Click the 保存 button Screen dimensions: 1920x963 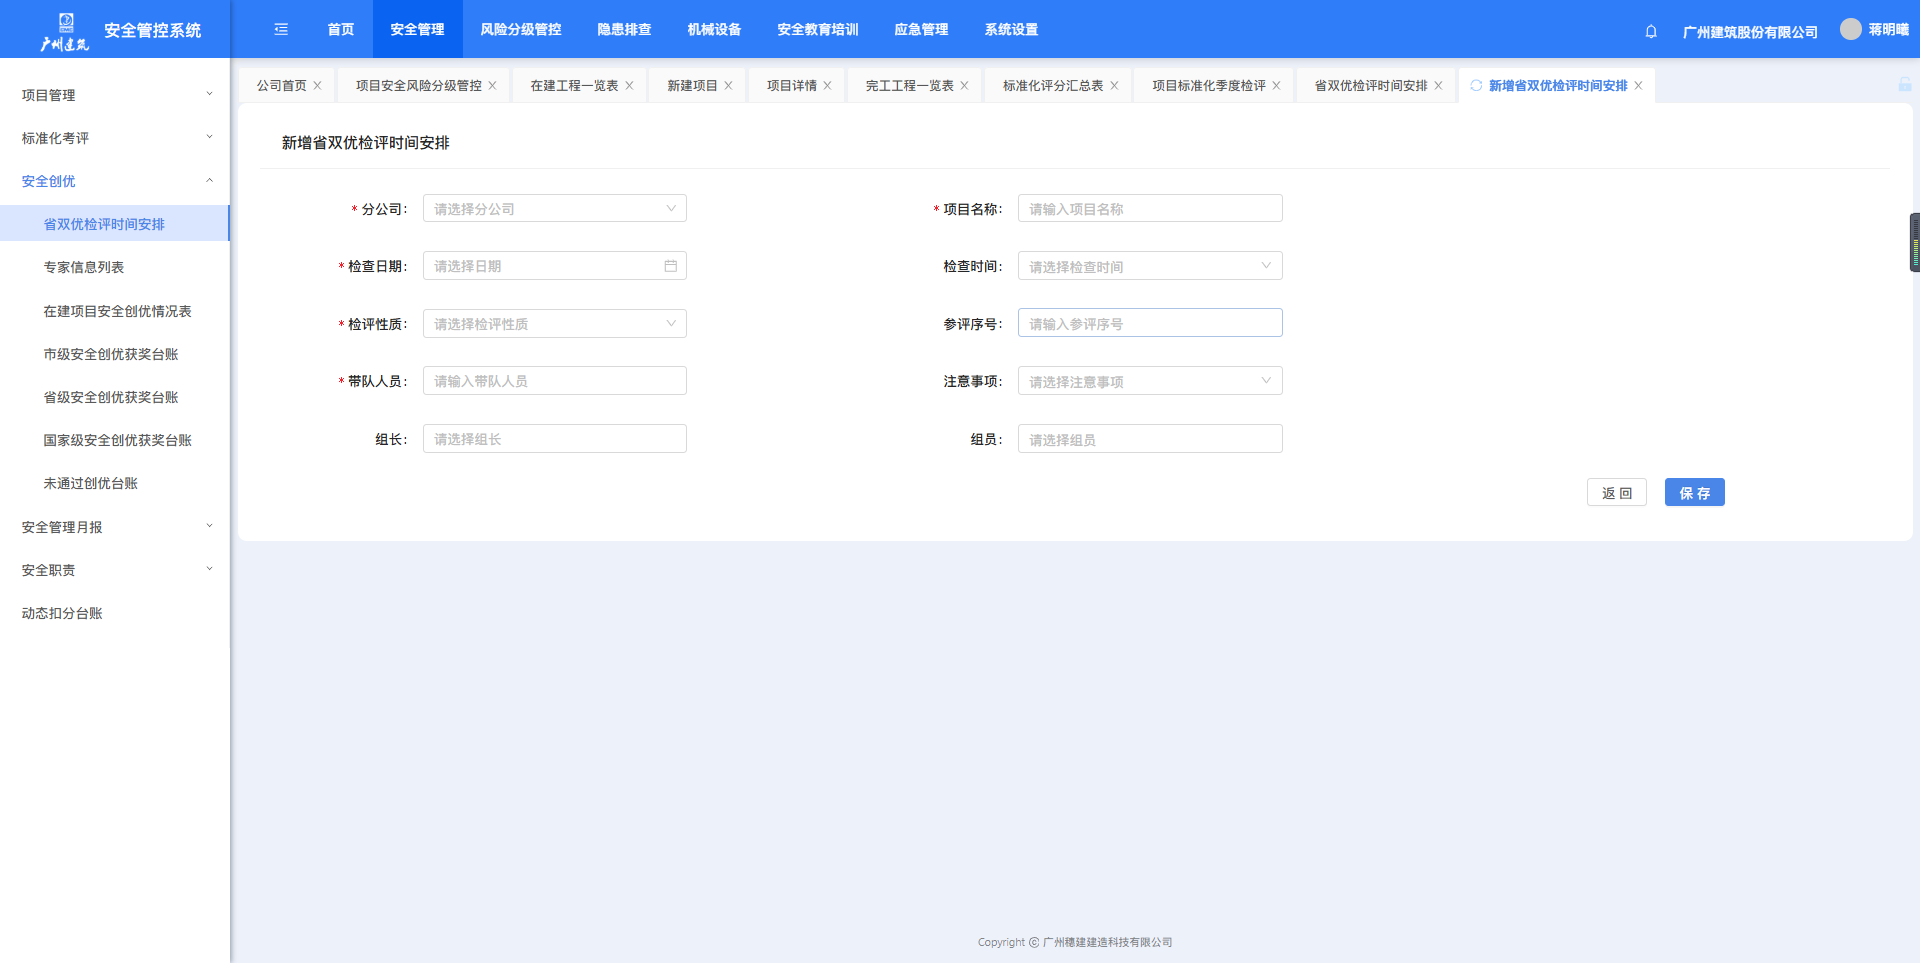[1694, 493]
